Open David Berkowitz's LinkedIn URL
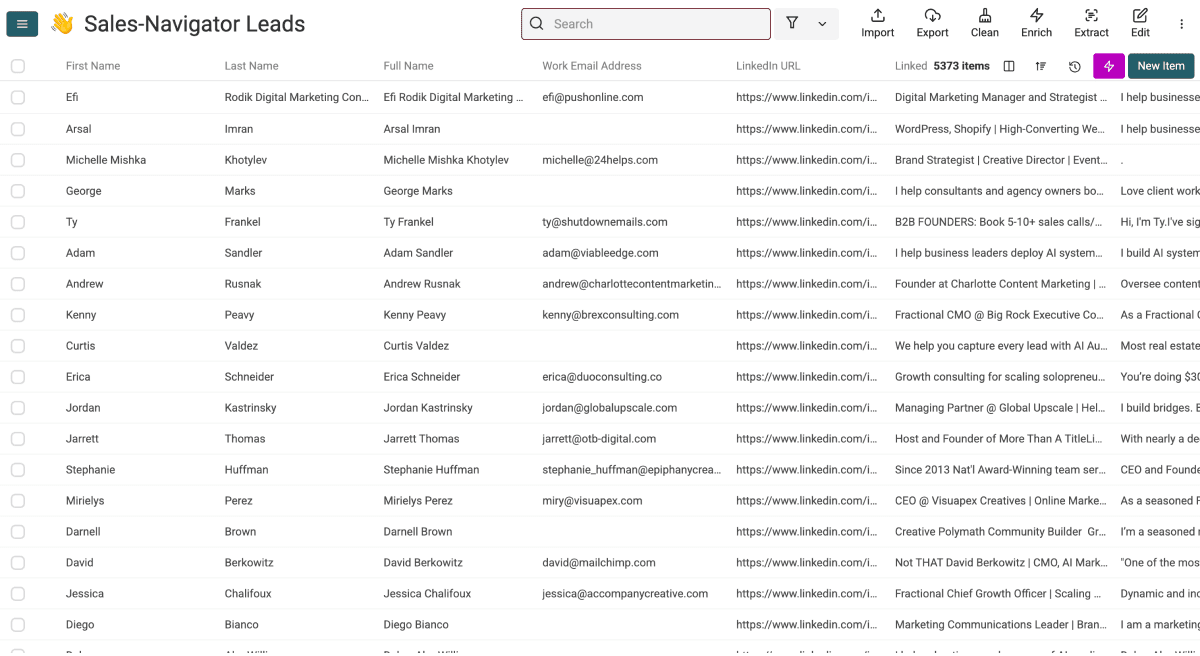This screenshot has width=1200, height=656. click(807, 562)
